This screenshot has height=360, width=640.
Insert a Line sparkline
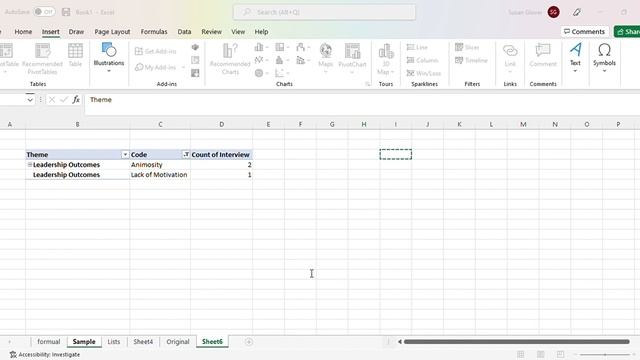click(417, 47)
